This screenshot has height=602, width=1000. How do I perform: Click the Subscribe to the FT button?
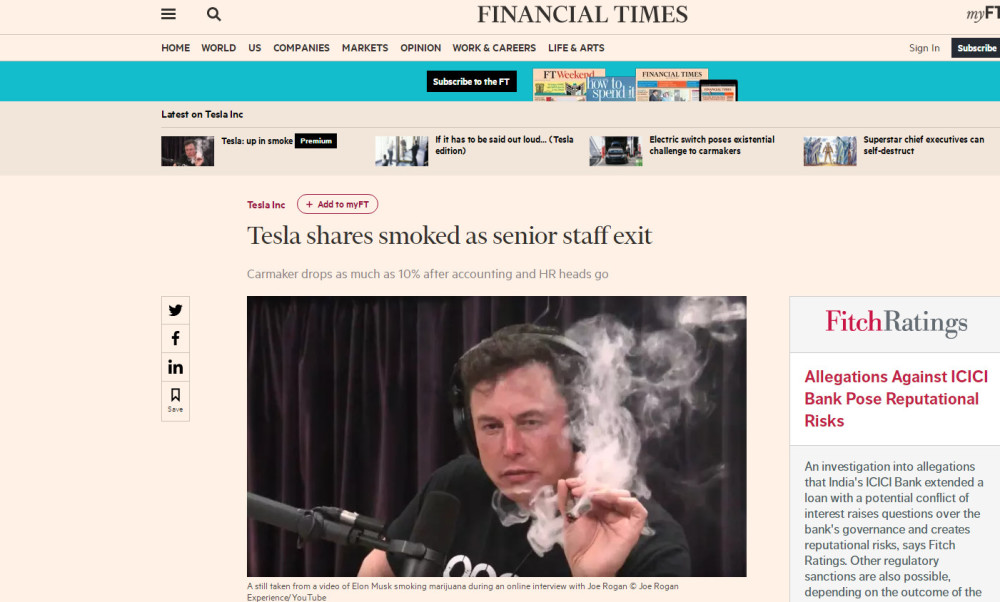pyautogui.click(x=471, y=82)
